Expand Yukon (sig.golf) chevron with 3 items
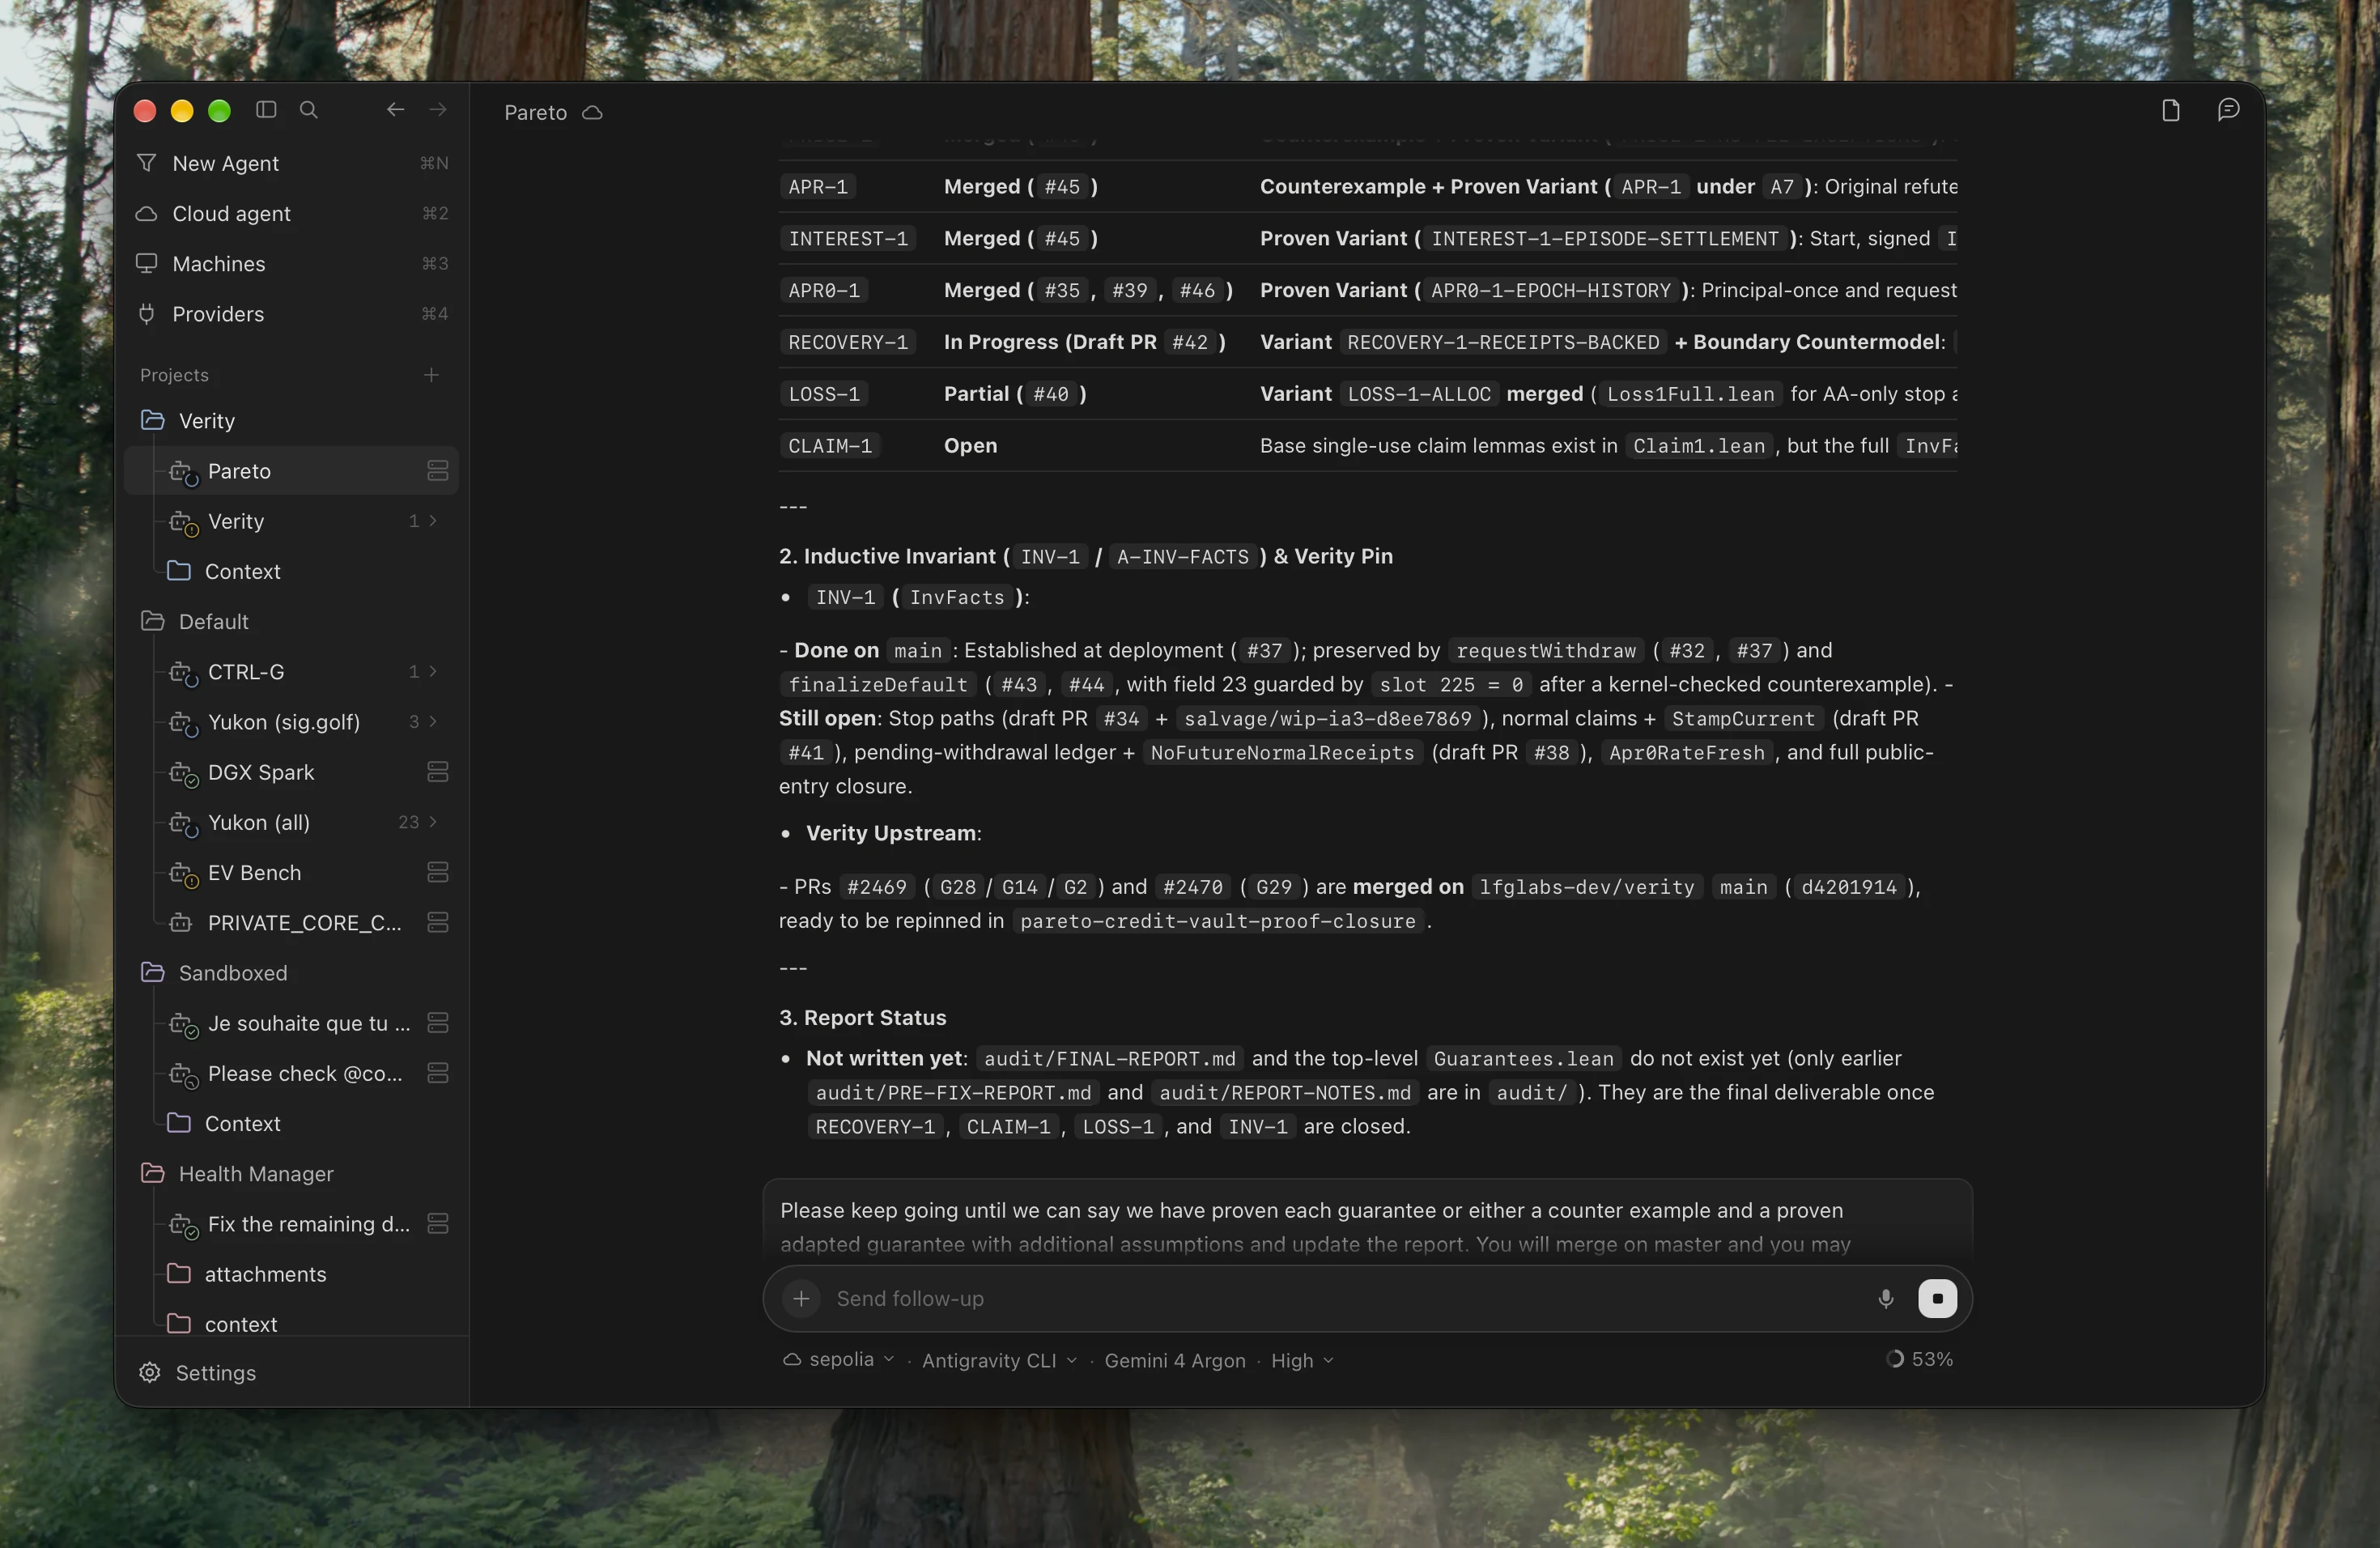 (x=433, y=722)
